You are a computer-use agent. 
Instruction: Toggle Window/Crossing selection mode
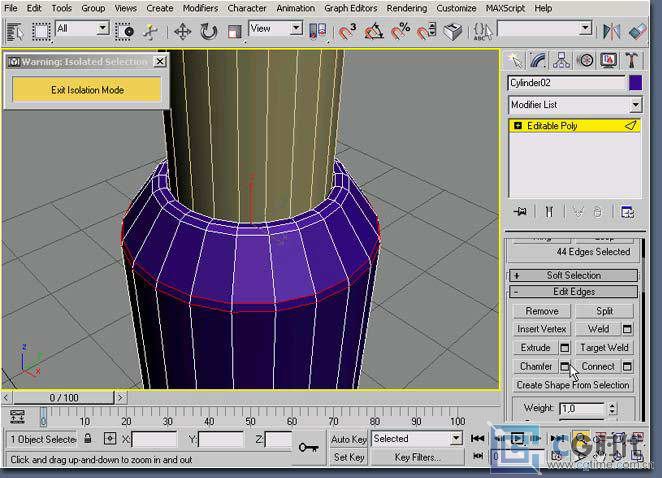tap(125, 32)
